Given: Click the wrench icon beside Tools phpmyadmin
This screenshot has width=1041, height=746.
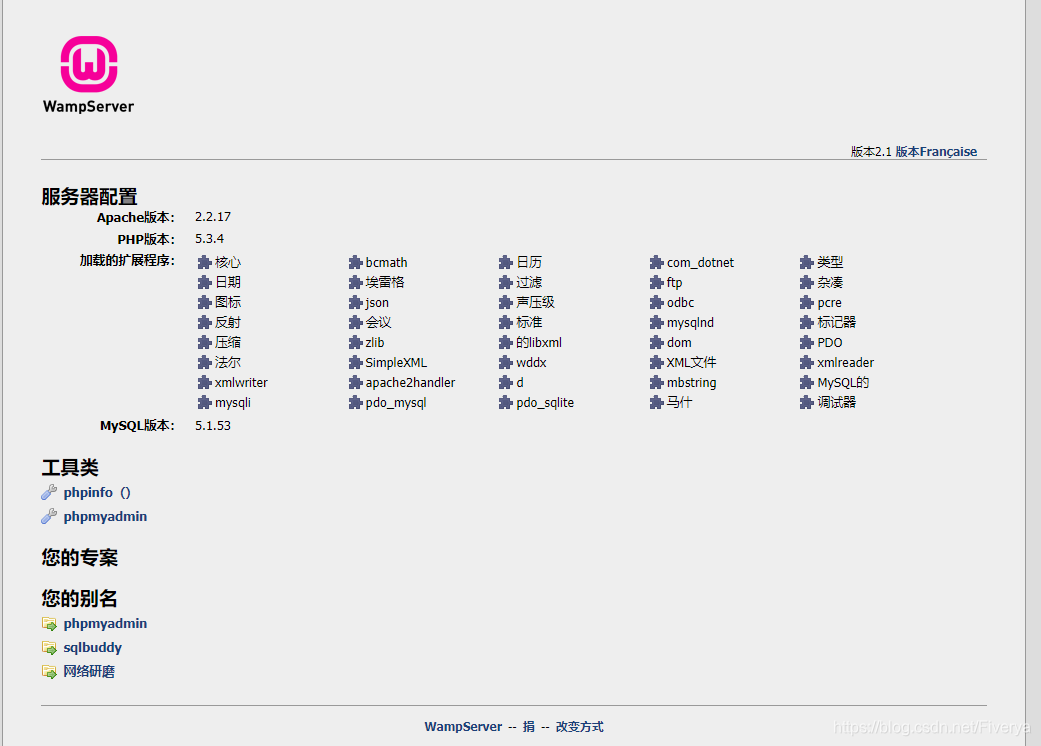Looking at the screenshot, I should click(x=49, y=516).
